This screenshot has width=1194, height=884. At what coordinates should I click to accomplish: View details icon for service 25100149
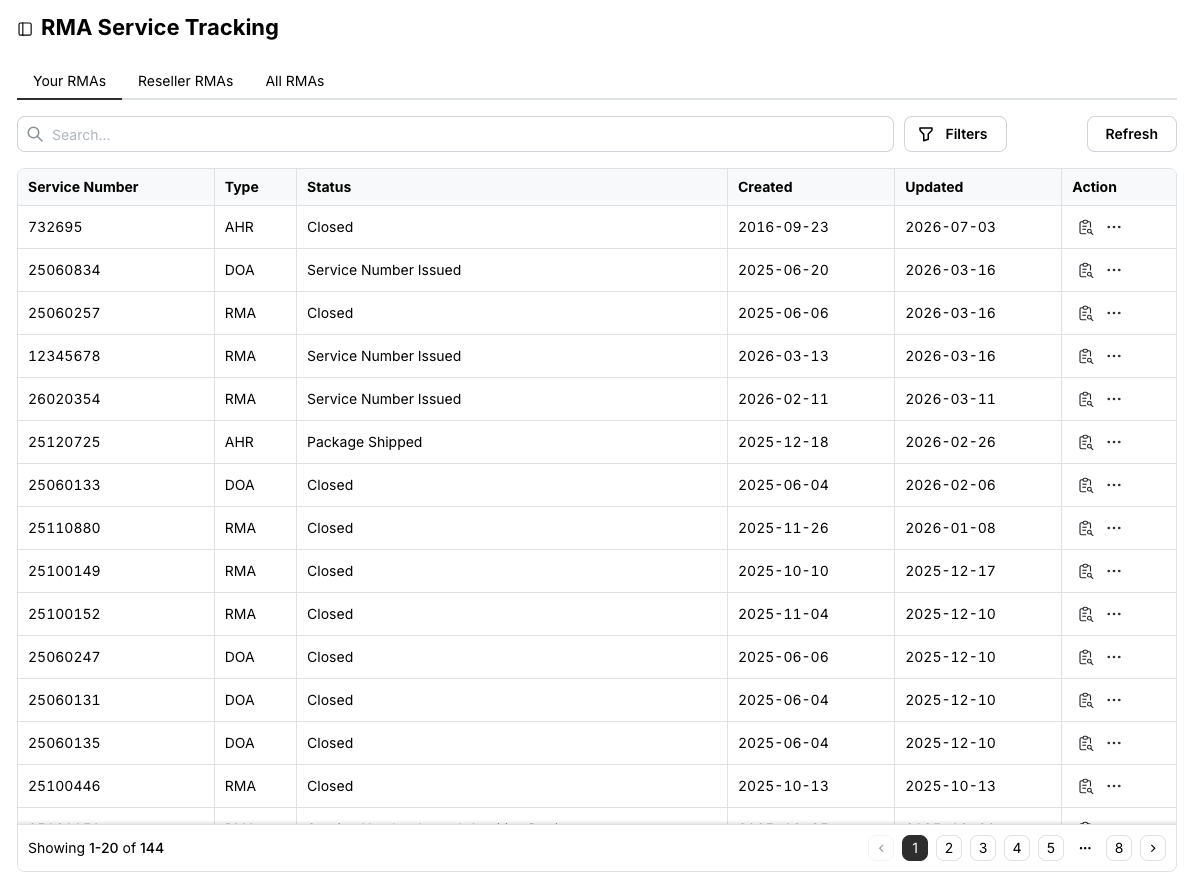[1086, 571]
